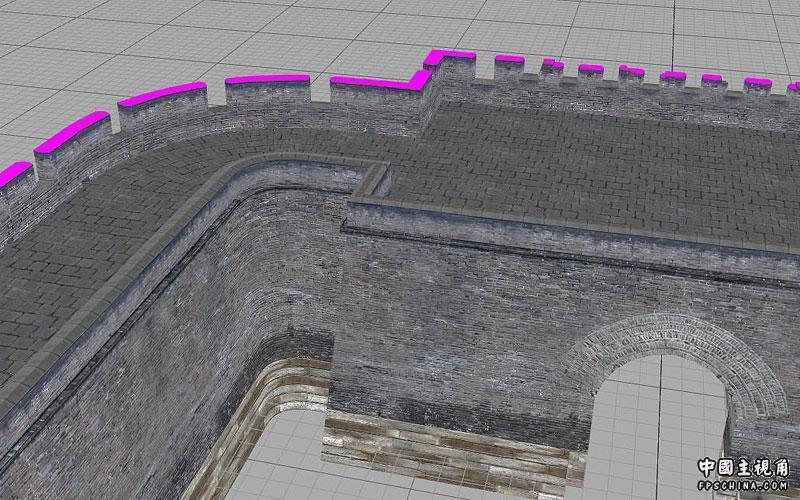Select the square notch where ledge meets gate wall
This screenshot has width=800, height=500.
tap(372, 180)
